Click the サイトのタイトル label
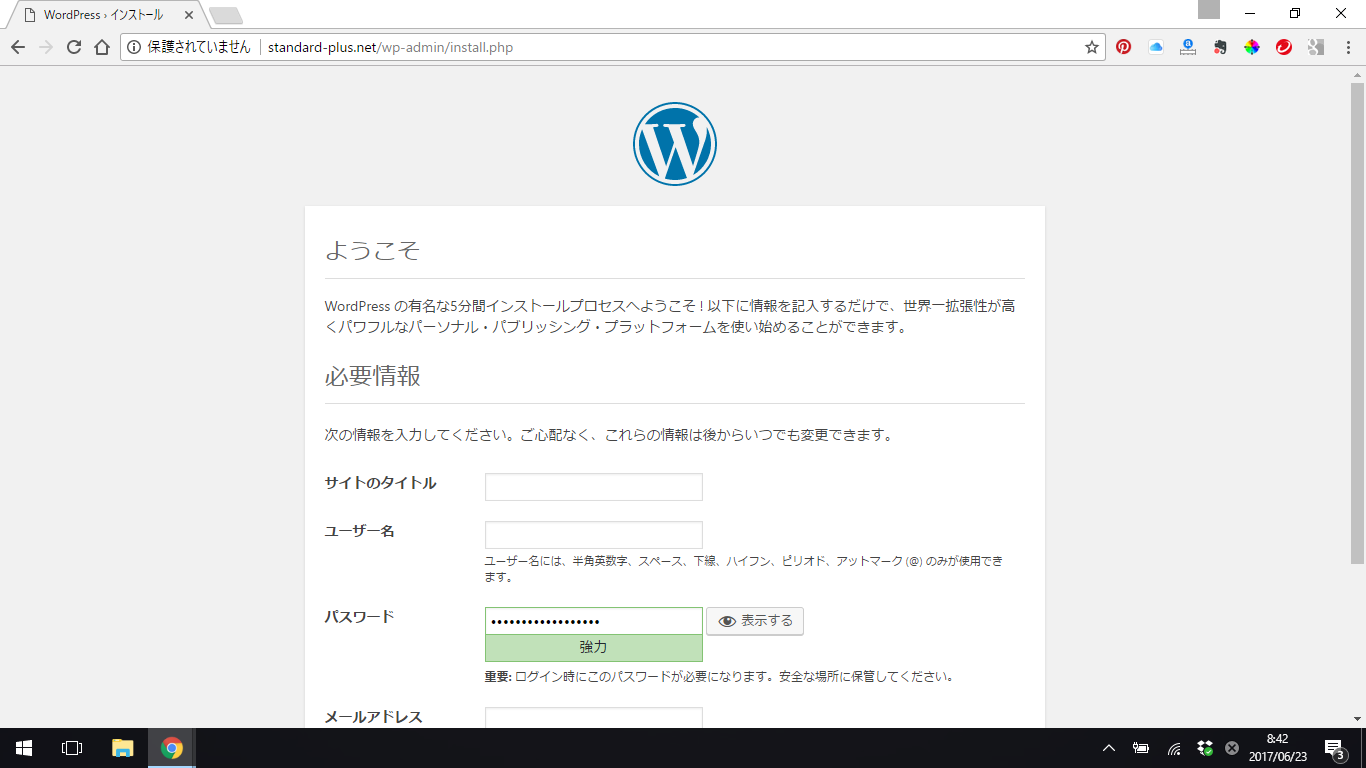This screenshot has width=1366, height=768. pyautogui.click(x=381, y=483)
